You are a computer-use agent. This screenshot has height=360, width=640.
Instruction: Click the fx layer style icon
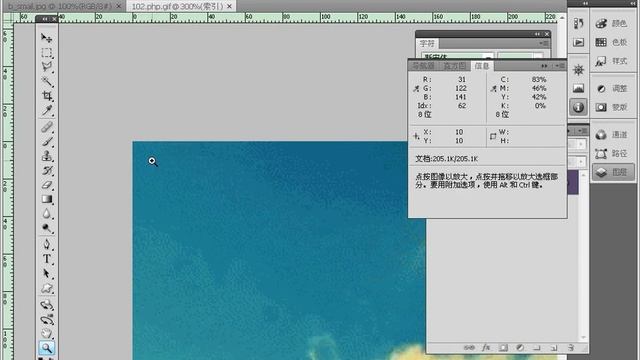coord(486,348)
